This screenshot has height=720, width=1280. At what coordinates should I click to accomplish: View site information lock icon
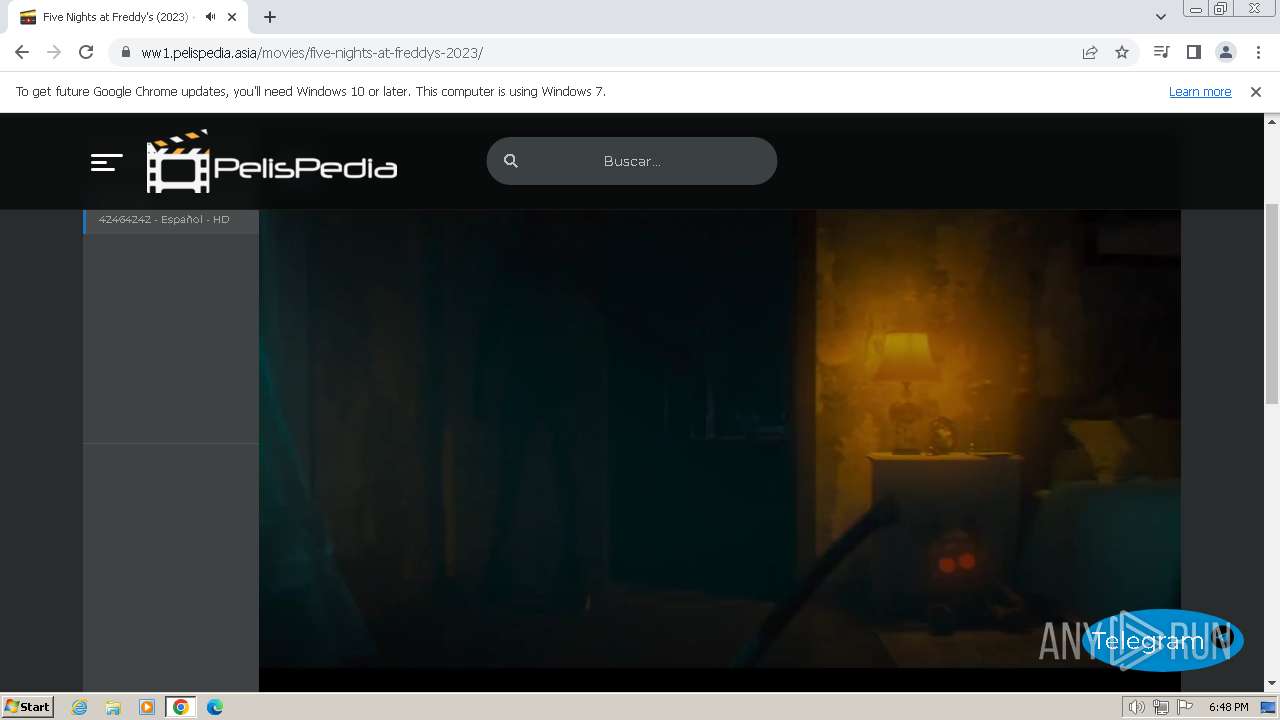click(125, 53)
